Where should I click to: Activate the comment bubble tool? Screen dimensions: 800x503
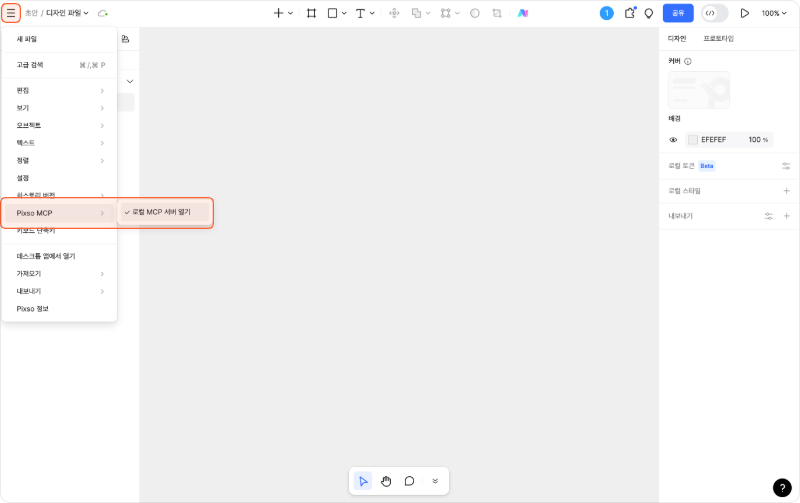point(410,481)
